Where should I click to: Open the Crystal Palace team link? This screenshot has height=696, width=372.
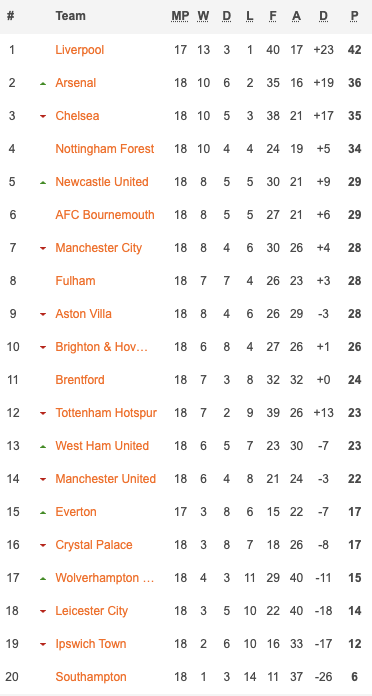point(94,545)
